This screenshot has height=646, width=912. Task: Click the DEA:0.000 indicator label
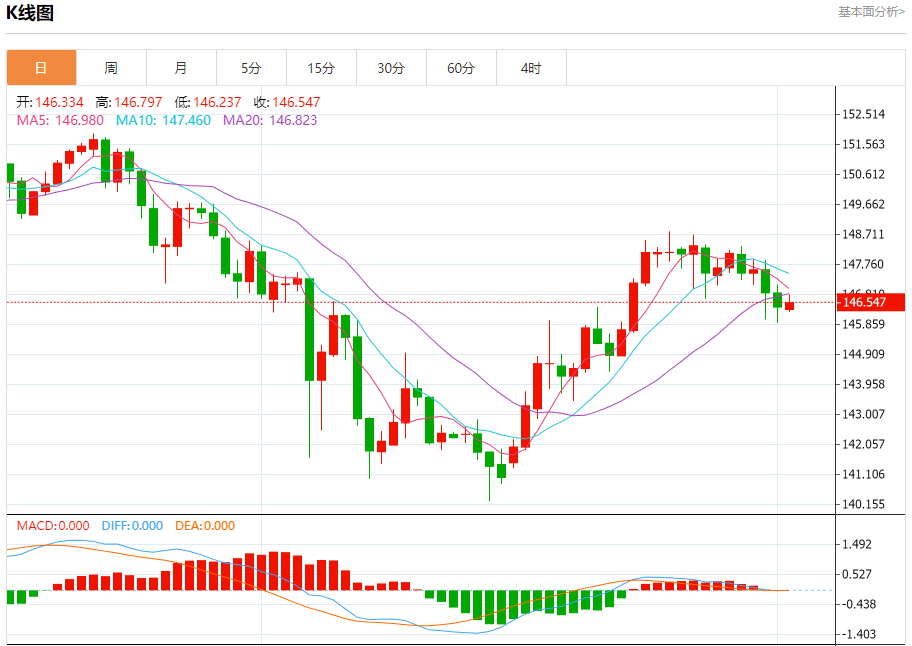tap(205, 526)
